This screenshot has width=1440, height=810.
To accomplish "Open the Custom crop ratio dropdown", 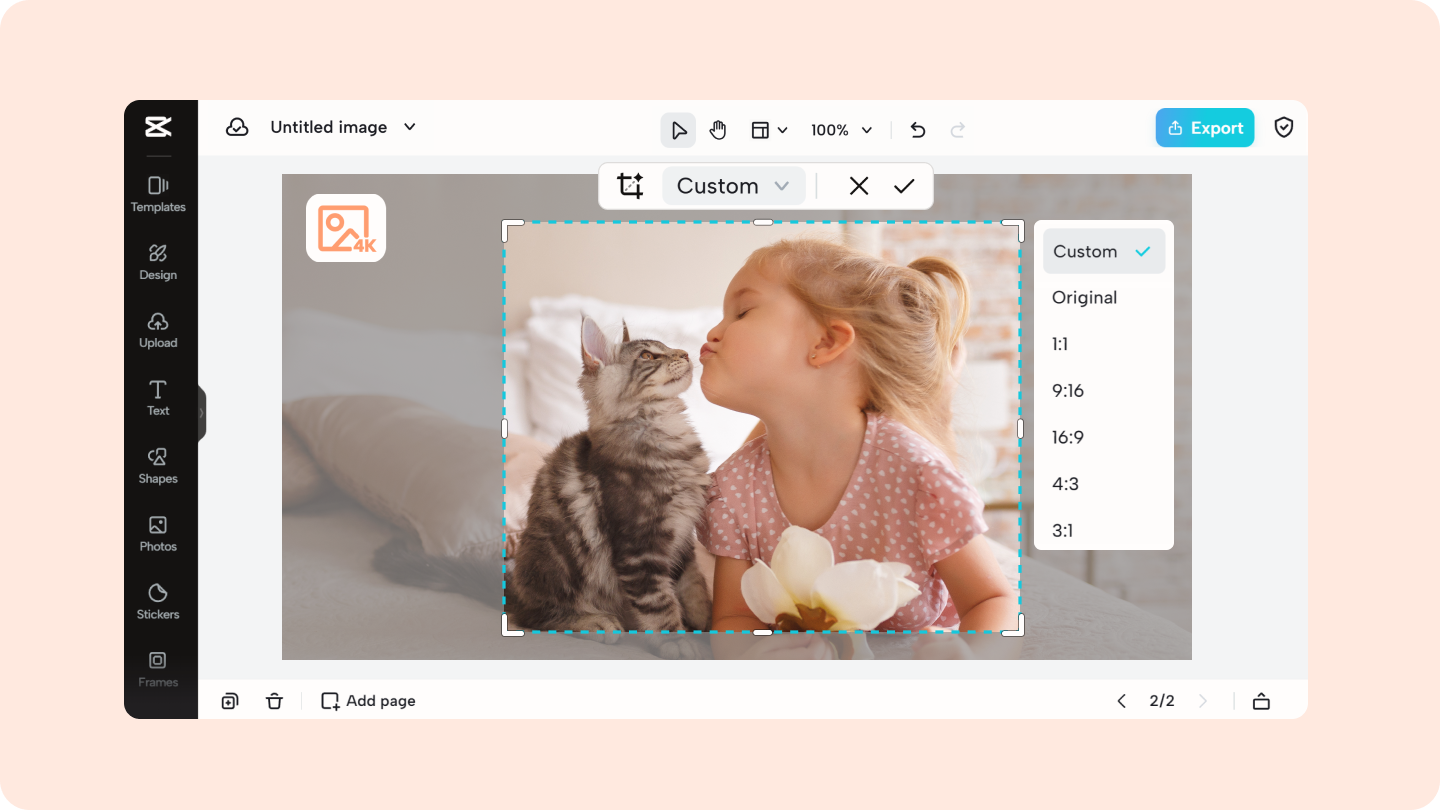I will (x=733, y=186).
